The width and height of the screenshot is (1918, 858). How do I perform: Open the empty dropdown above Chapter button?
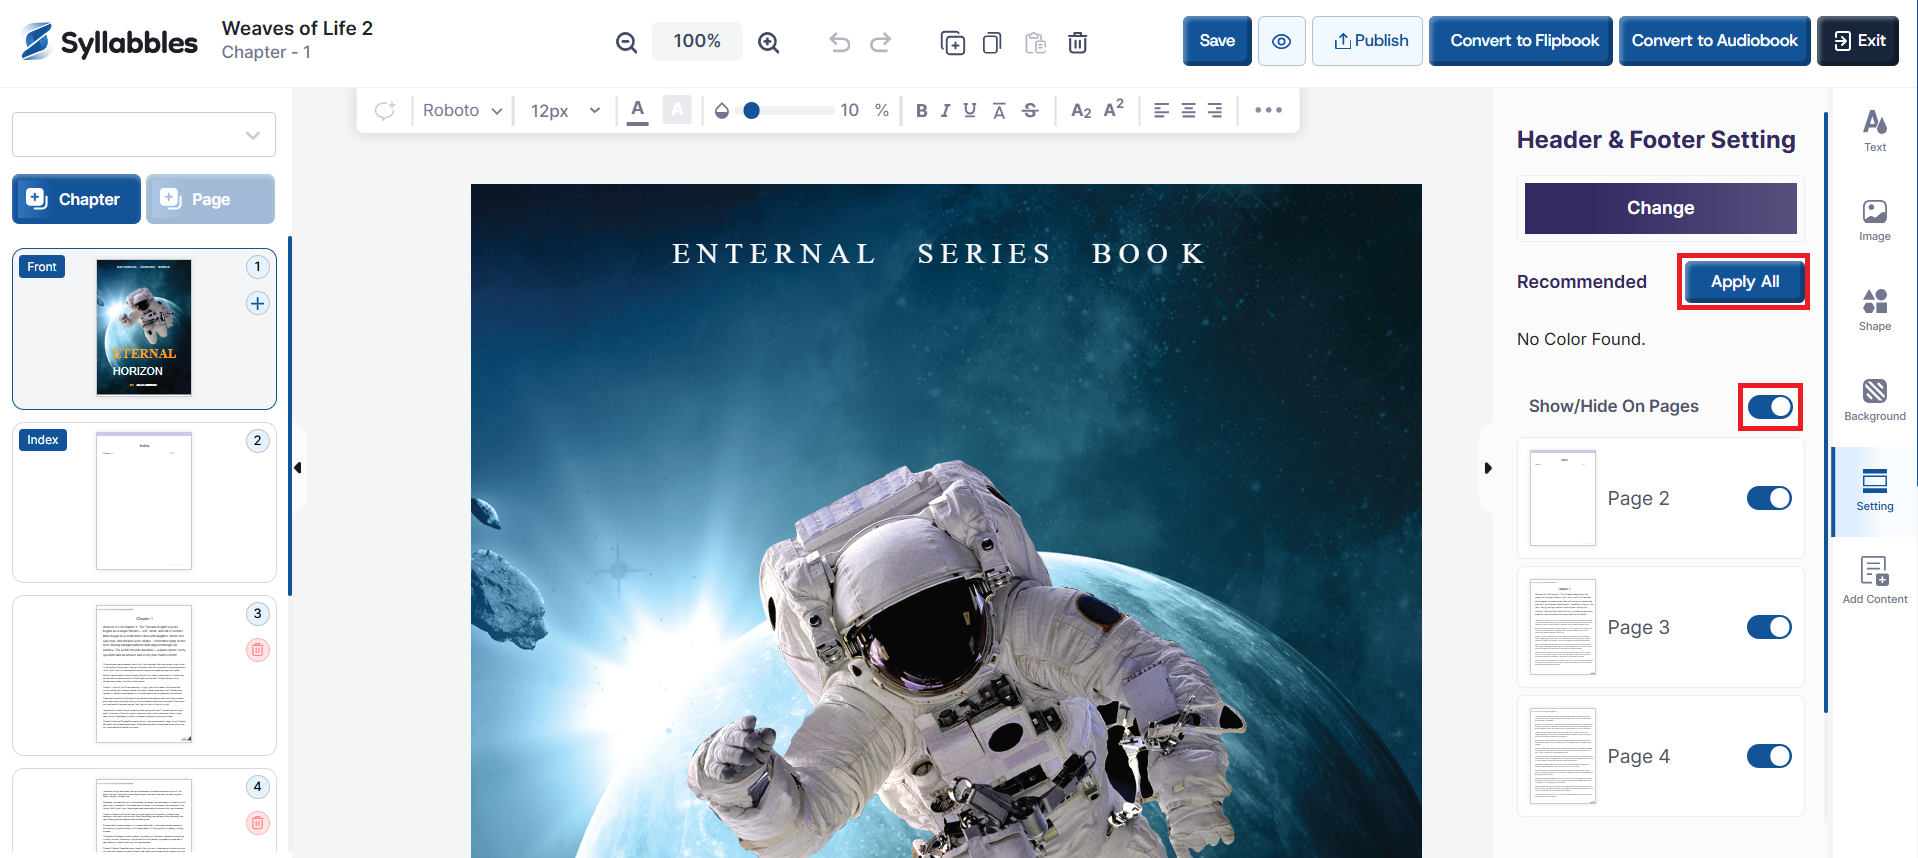pos(144,135)
